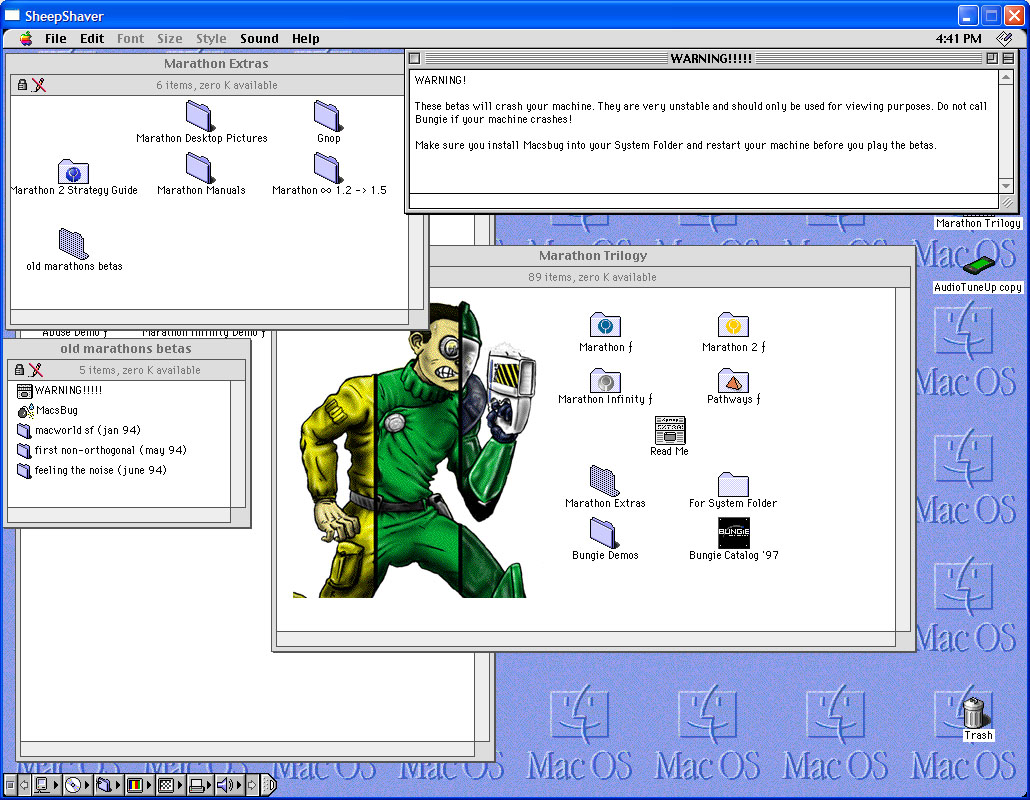Click the 4:41 PM menu bar clock

(x=958, y=39)
